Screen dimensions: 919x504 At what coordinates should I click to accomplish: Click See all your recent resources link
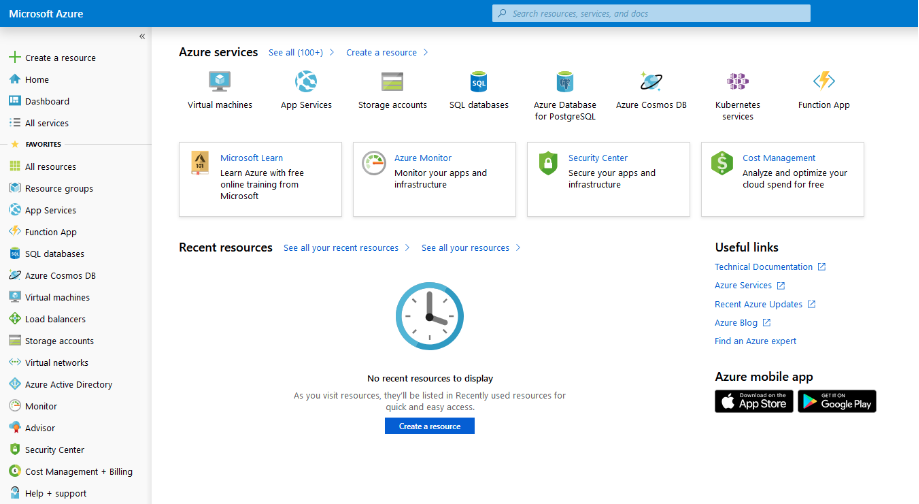tap(341, 248)
